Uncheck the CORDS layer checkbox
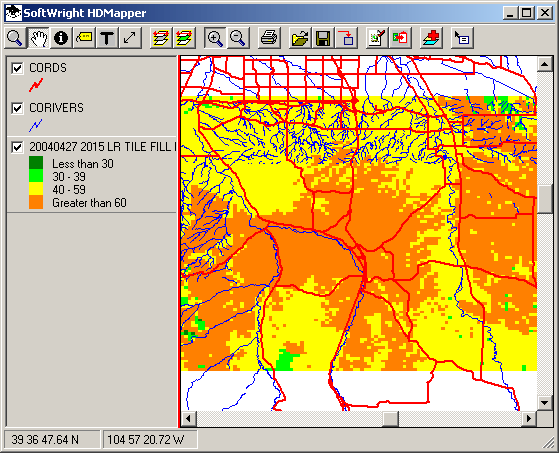The width and height of the screenshot is (559, 453). [x=17, y=68]
